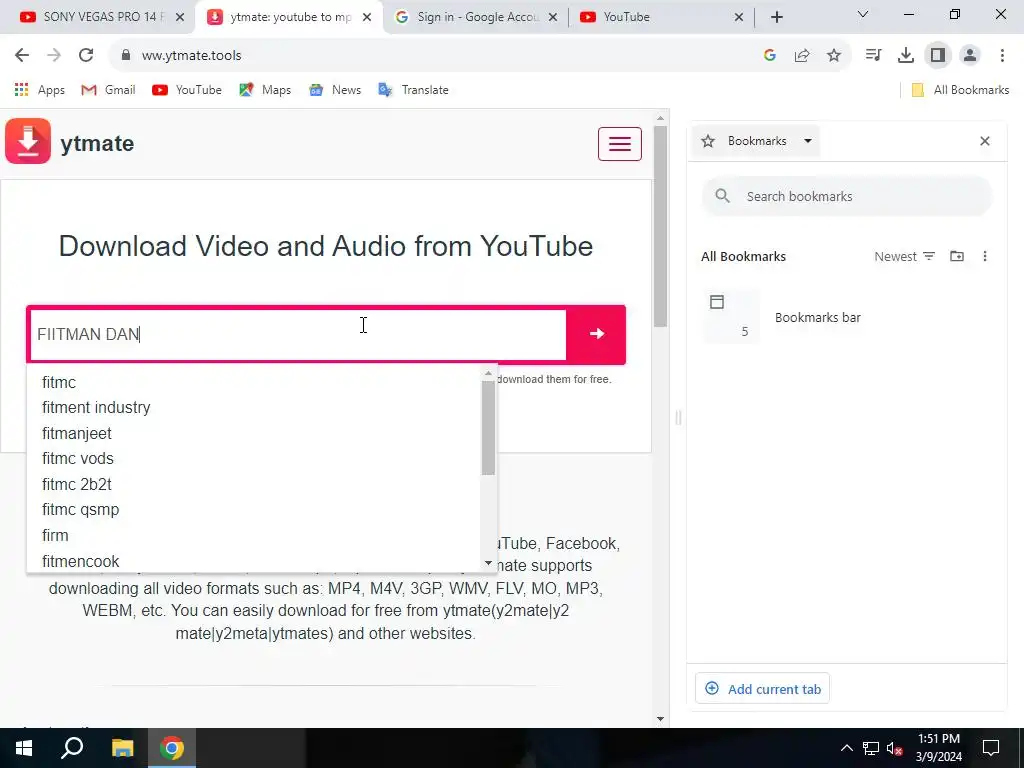Show hidden system tray icons
Image resolution: width=1024 pixels, height=768 pixels.
point(846,748)
